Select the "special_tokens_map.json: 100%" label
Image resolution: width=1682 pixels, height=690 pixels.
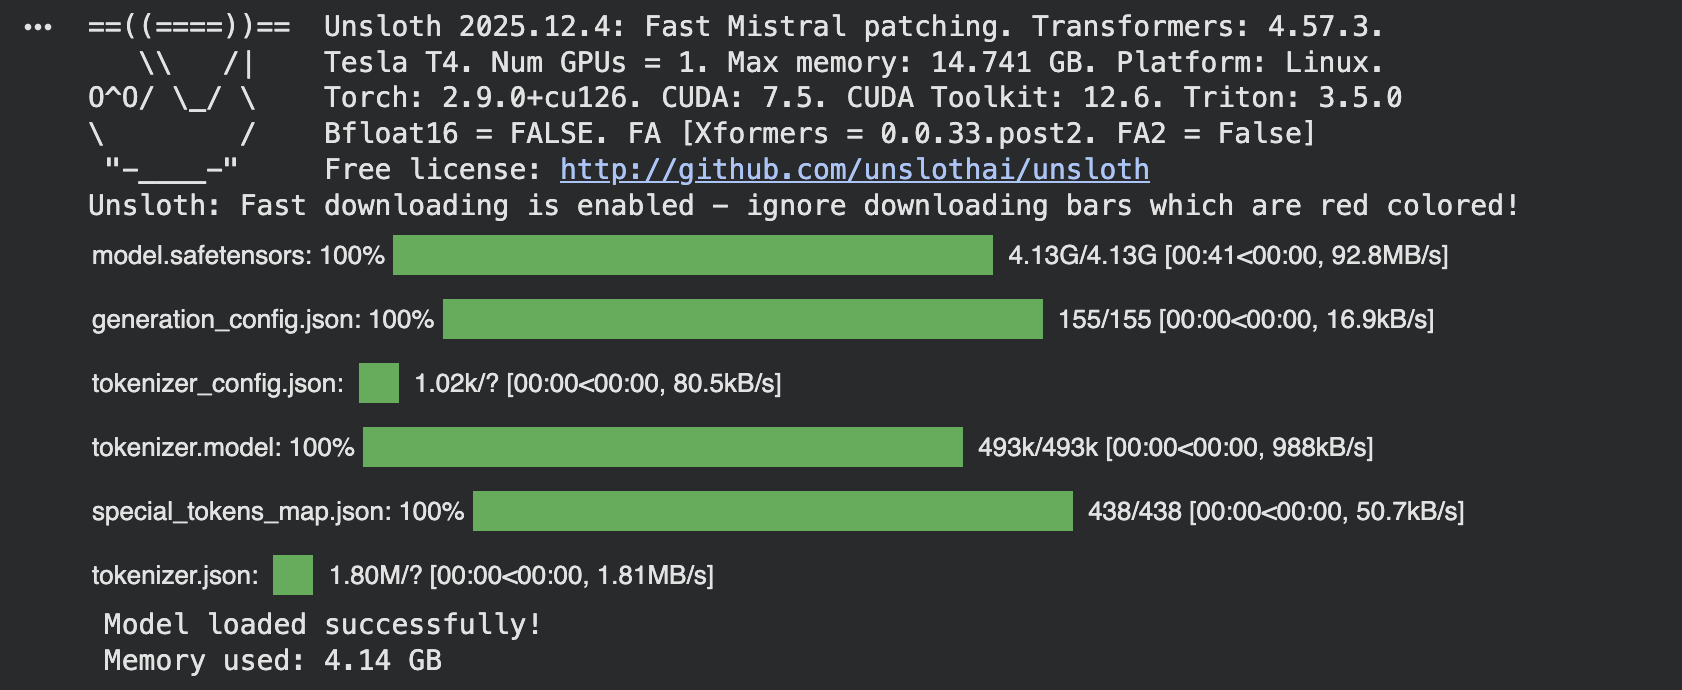pyautogui.click(x=278, y=512)
